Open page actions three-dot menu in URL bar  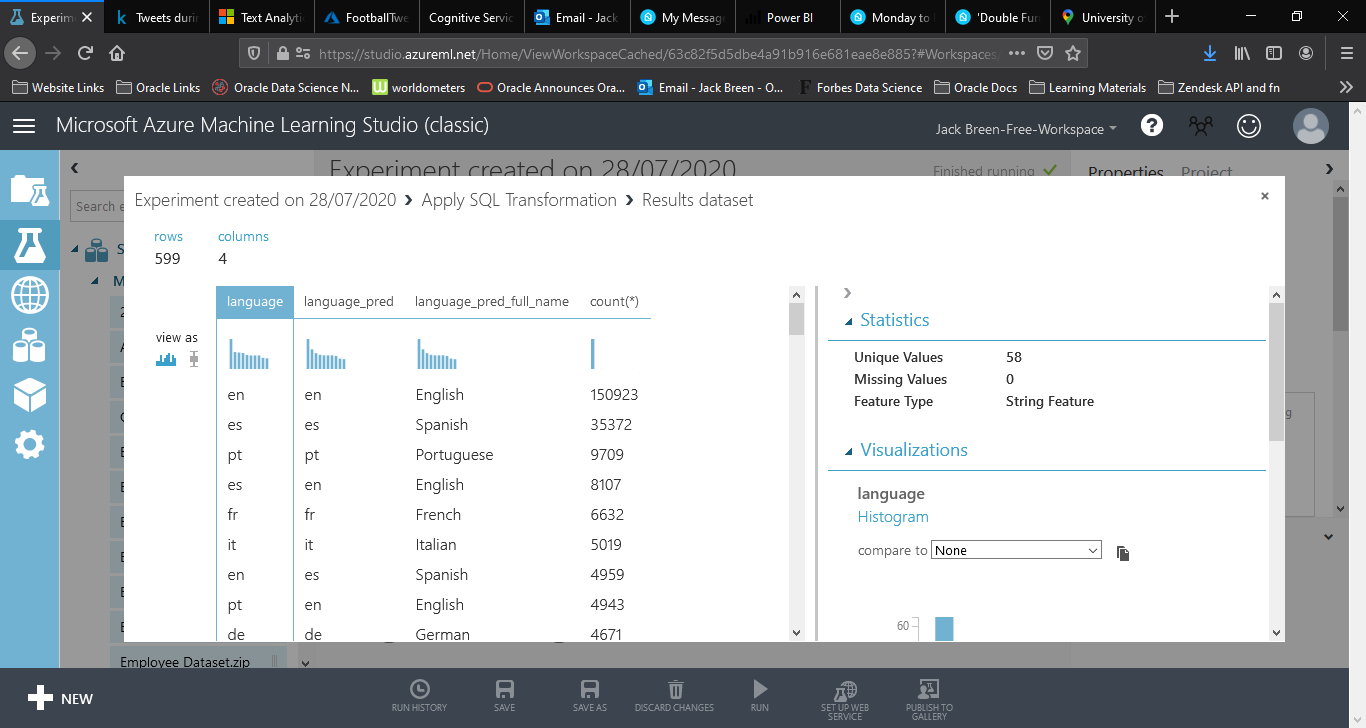(x=1017, y=53)
